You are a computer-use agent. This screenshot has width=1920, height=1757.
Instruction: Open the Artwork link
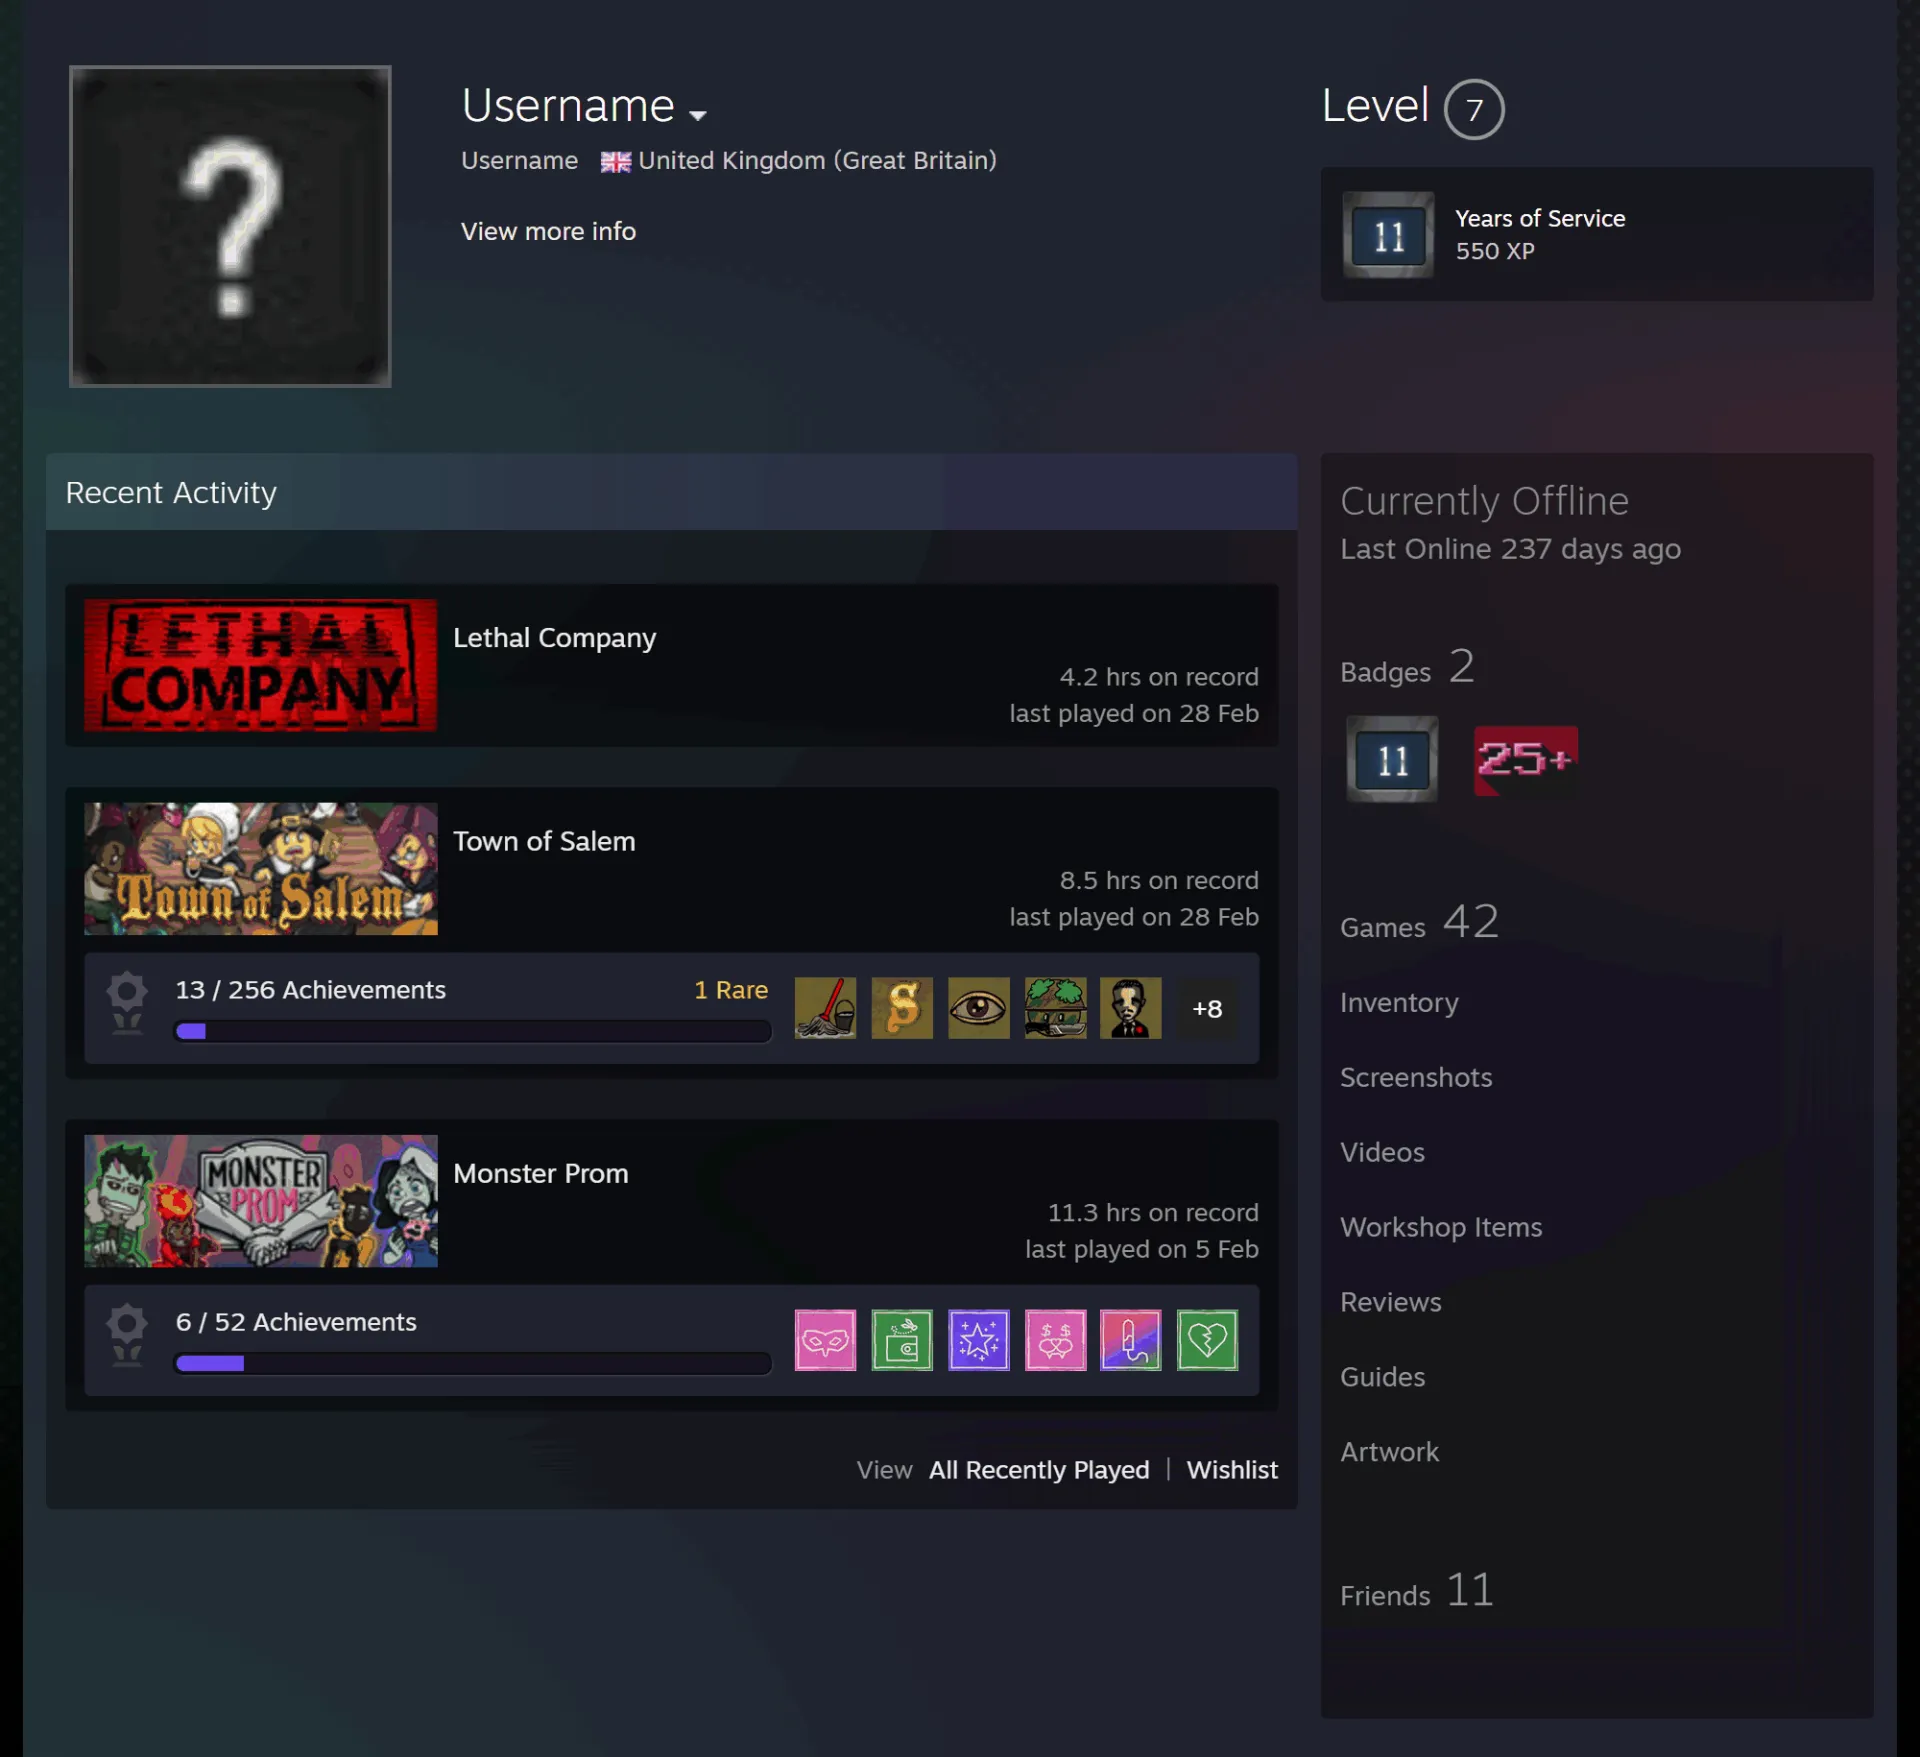click(1389, 1452)
